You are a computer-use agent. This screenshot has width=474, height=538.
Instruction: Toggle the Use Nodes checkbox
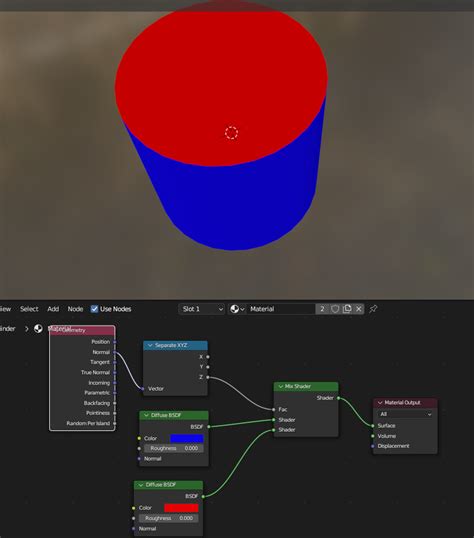click(x=94, y=309)
